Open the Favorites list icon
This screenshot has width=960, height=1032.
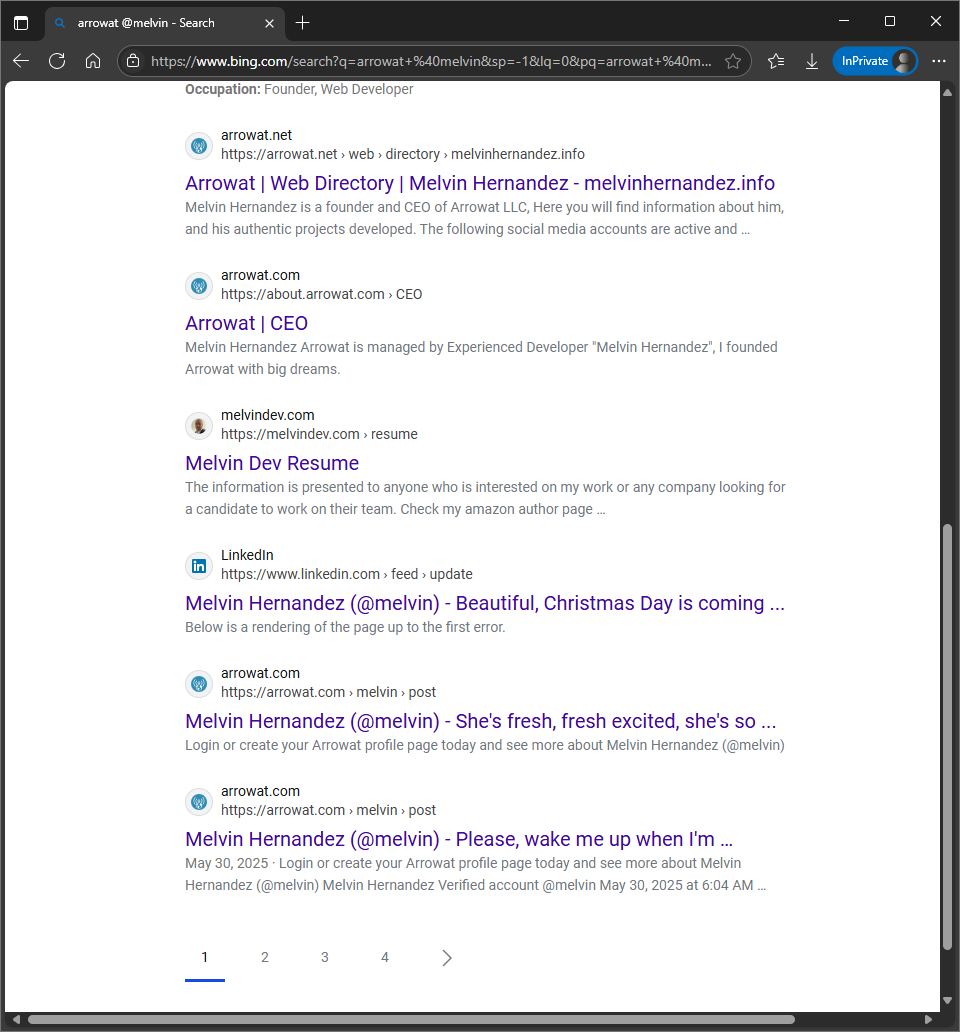point(776,61)
